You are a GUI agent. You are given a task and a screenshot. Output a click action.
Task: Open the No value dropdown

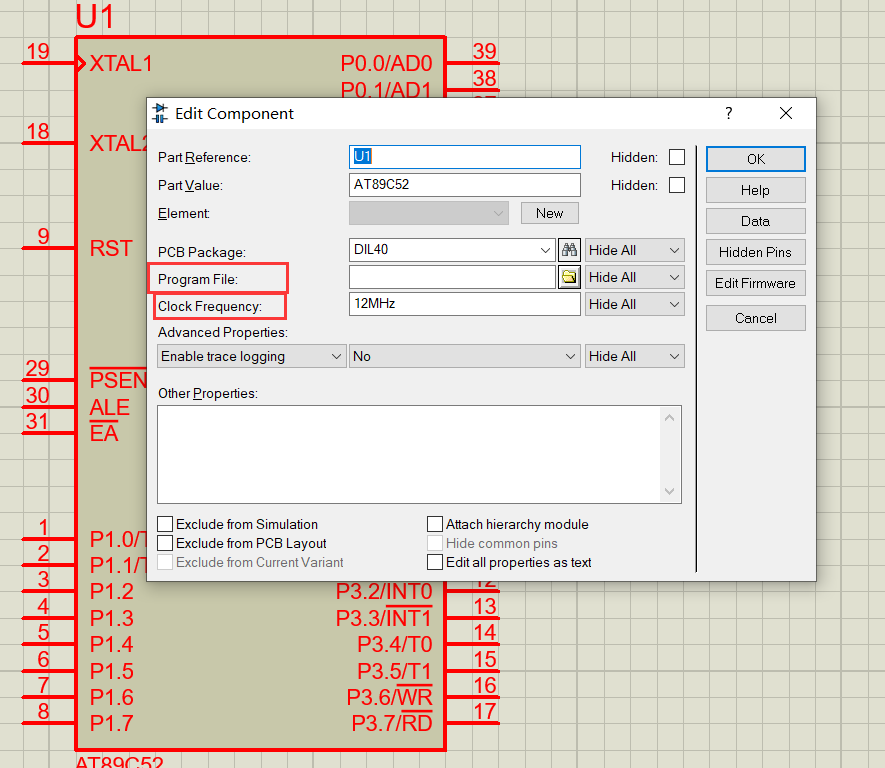pyautogui.click(x=465, y=356)
